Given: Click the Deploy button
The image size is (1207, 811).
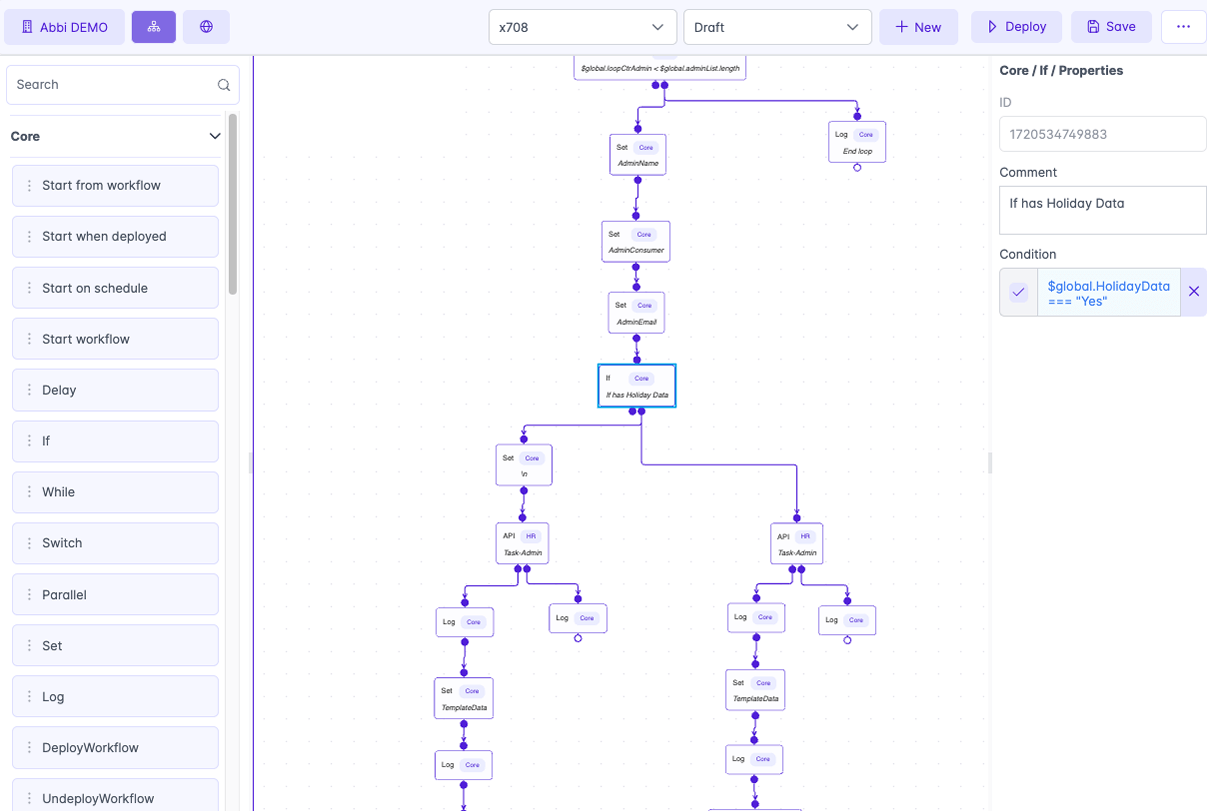Looking at the screenshot, I should click(x=1016, y=27).
